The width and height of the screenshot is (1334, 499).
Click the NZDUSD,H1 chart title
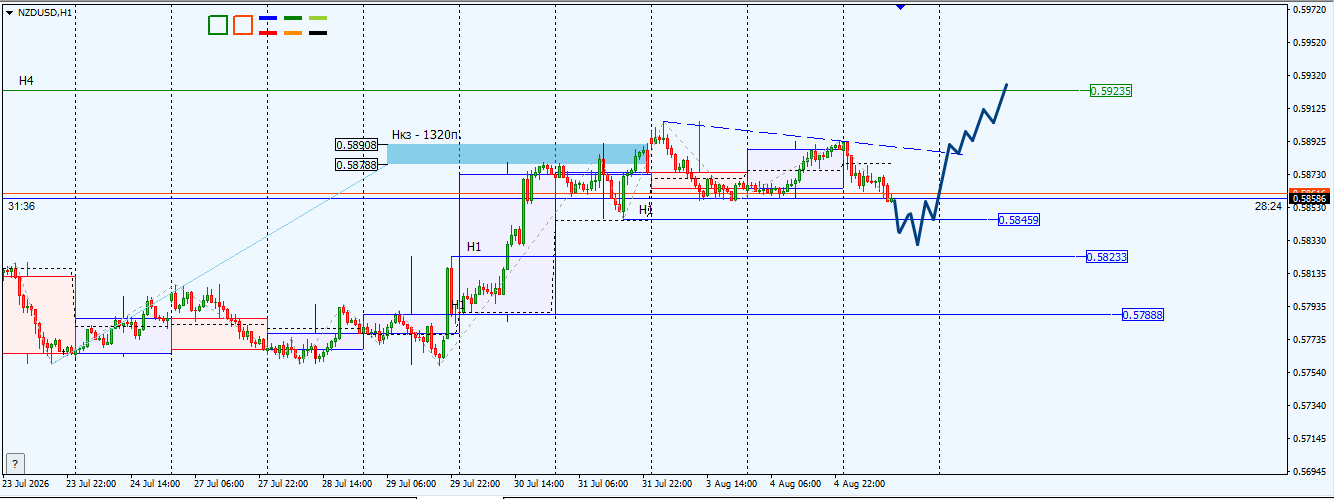[x=45, y=12]
